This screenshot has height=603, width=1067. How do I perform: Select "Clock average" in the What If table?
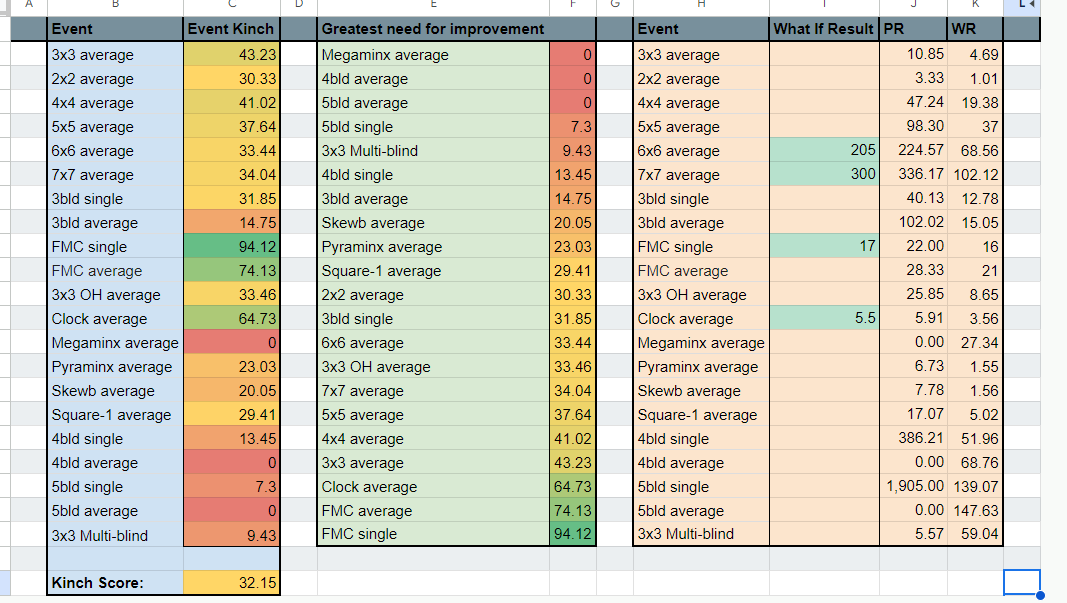701,319
